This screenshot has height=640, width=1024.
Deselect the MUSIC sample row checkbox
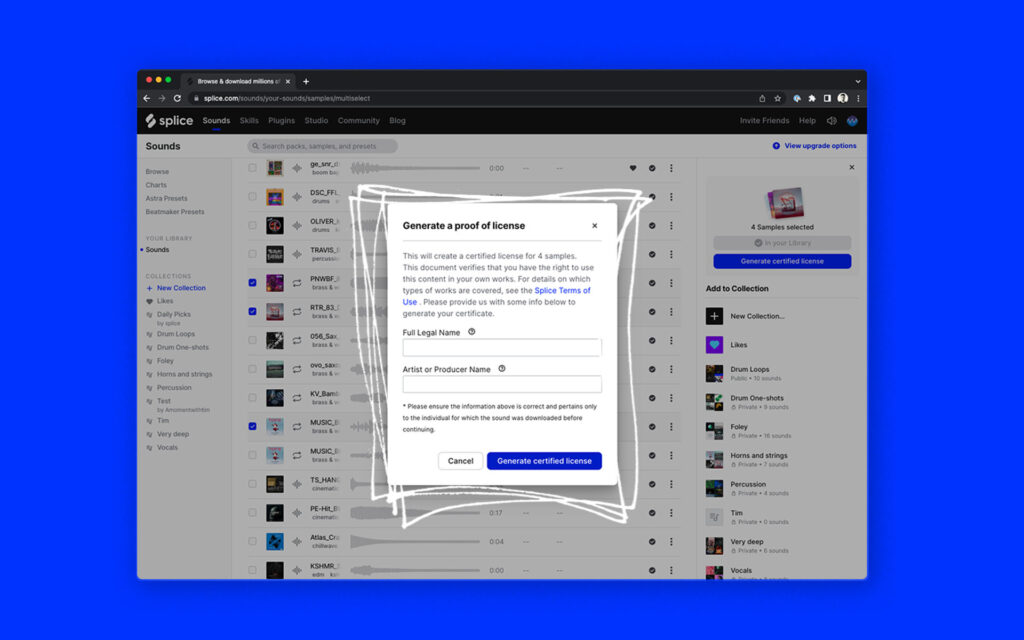252,426
